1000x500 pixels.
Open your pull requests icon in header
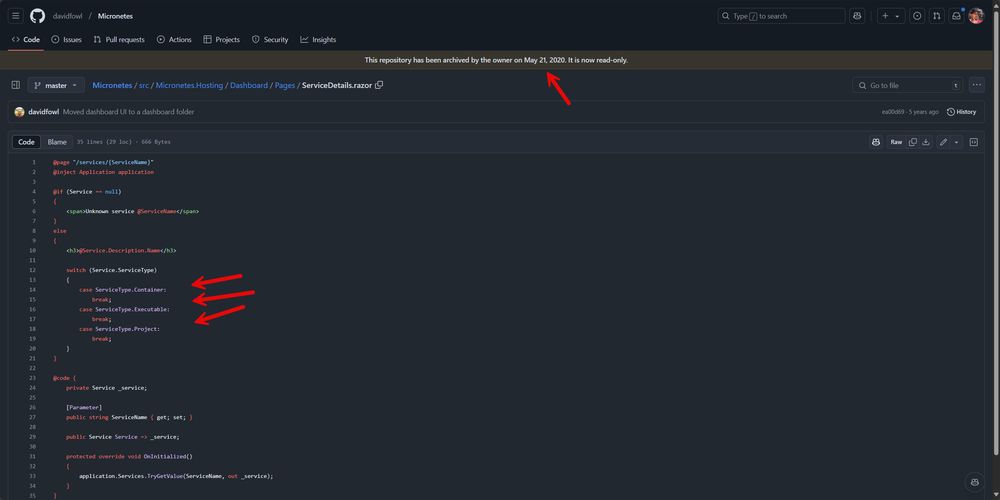(x=936, y=16)
